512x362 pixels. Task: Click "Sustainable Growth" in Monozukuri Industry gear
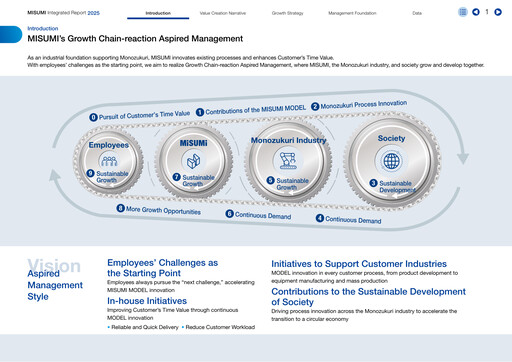292,184
